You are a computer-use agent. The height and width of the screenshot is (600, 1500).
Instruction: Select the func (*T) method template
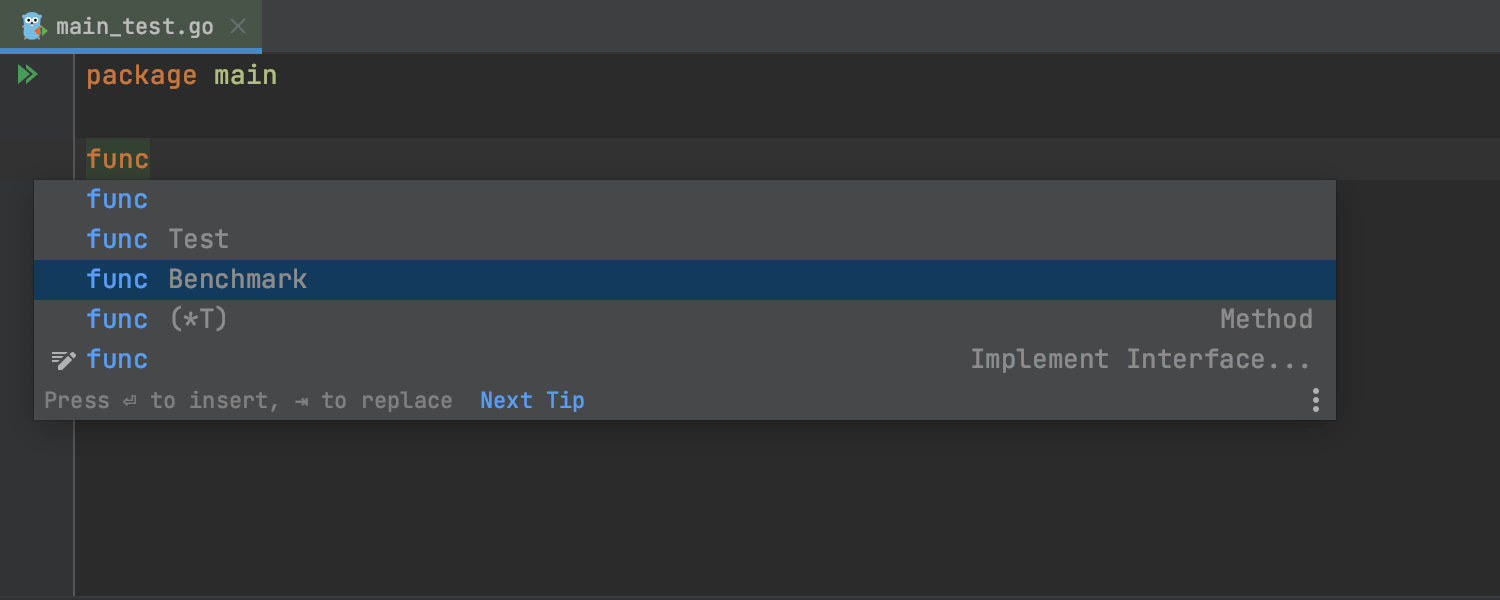685,320
